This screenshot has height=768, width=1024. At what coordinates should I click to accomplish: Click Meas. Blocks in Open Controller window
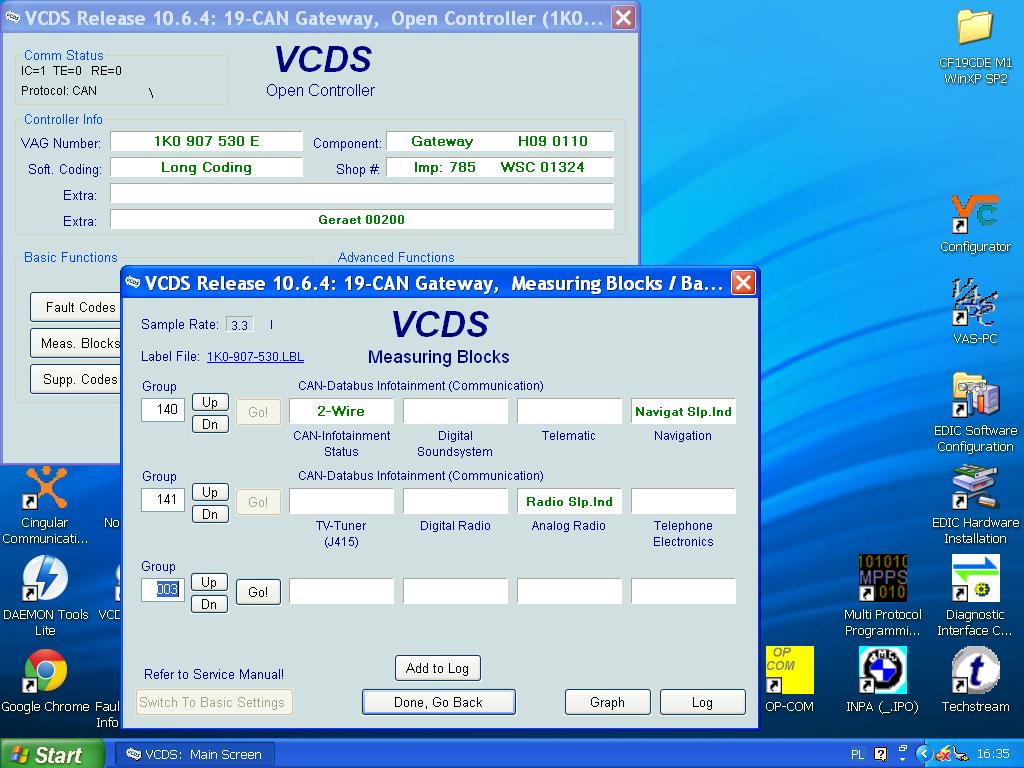point(76,343)
